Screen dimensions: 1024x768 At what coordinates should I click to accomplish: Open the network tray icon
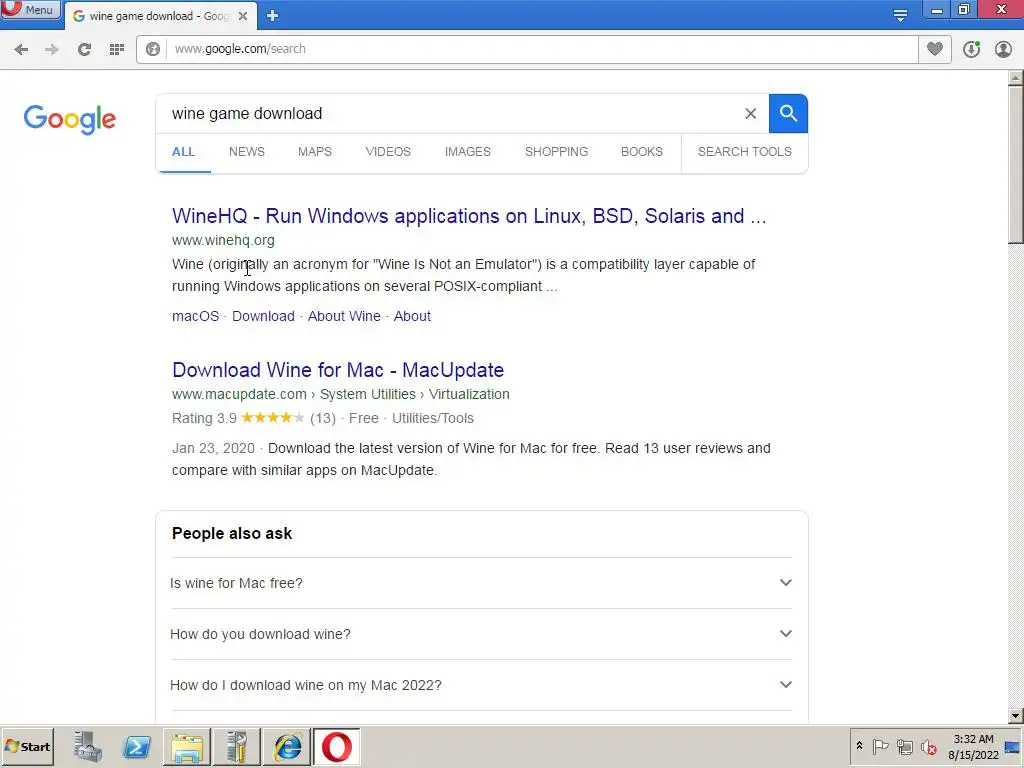[904, 746]
